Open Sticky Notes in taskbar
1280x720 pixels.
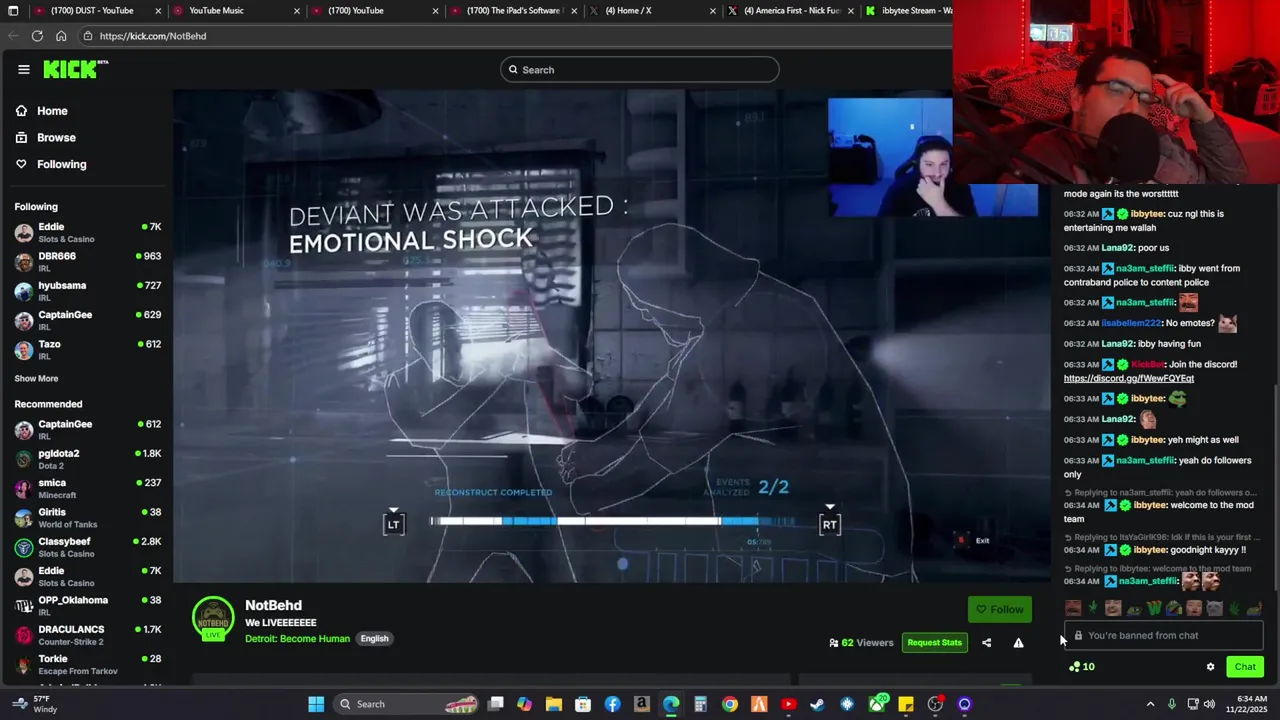906,704
